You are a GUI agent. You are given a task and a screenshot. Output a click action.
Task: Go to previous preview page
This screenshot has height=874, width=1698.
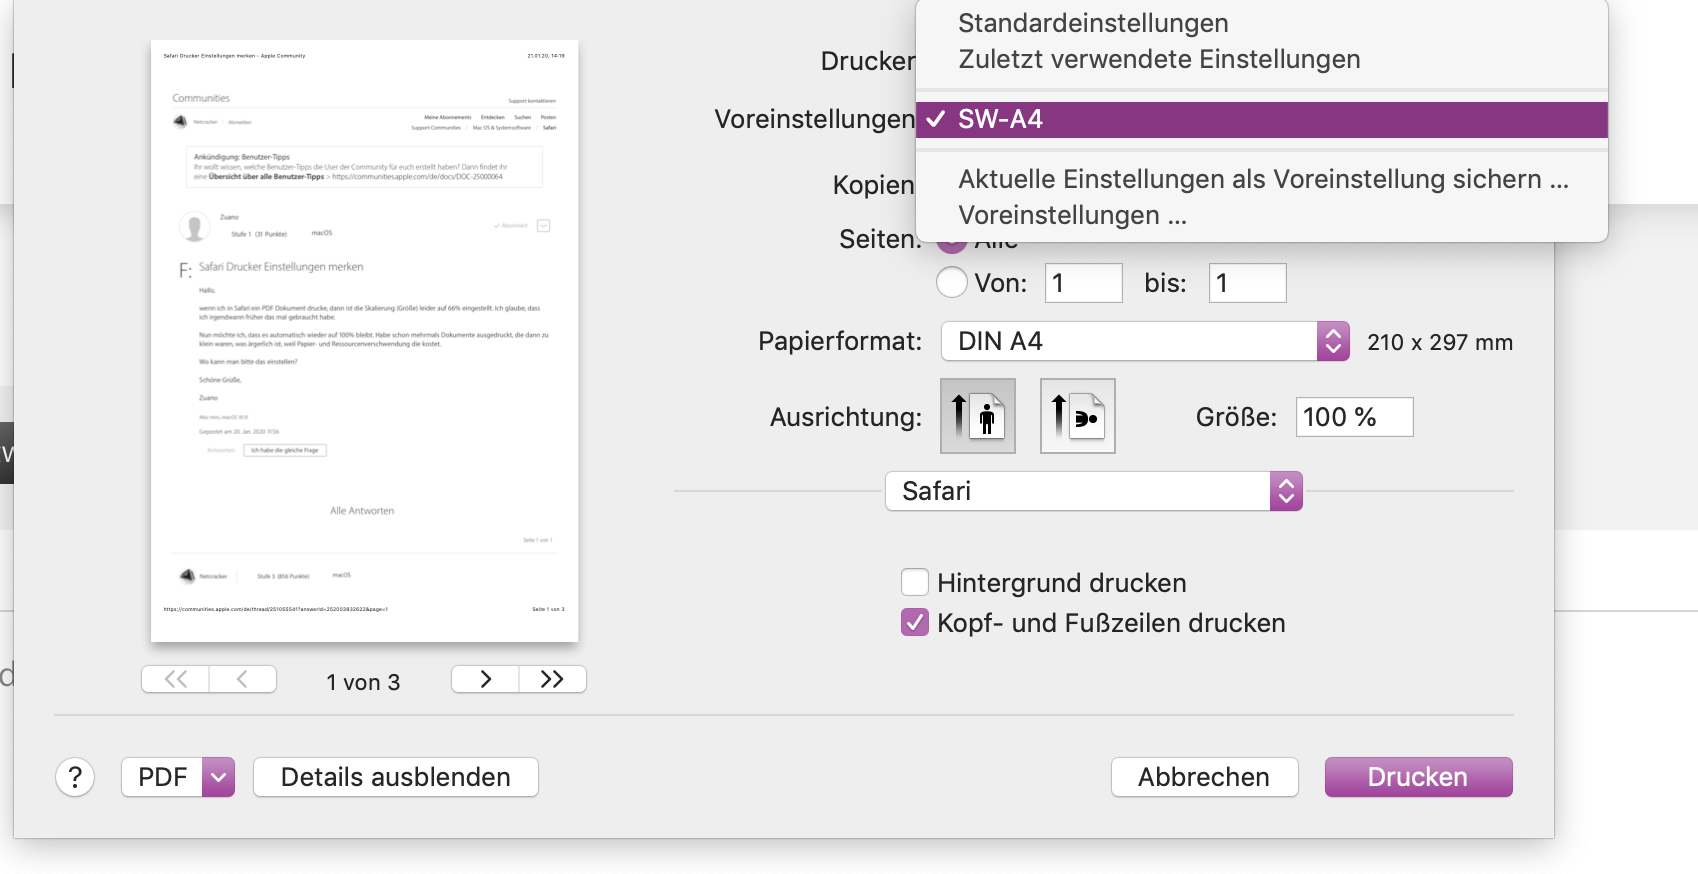pyautogui.click(x=242, y=680)
